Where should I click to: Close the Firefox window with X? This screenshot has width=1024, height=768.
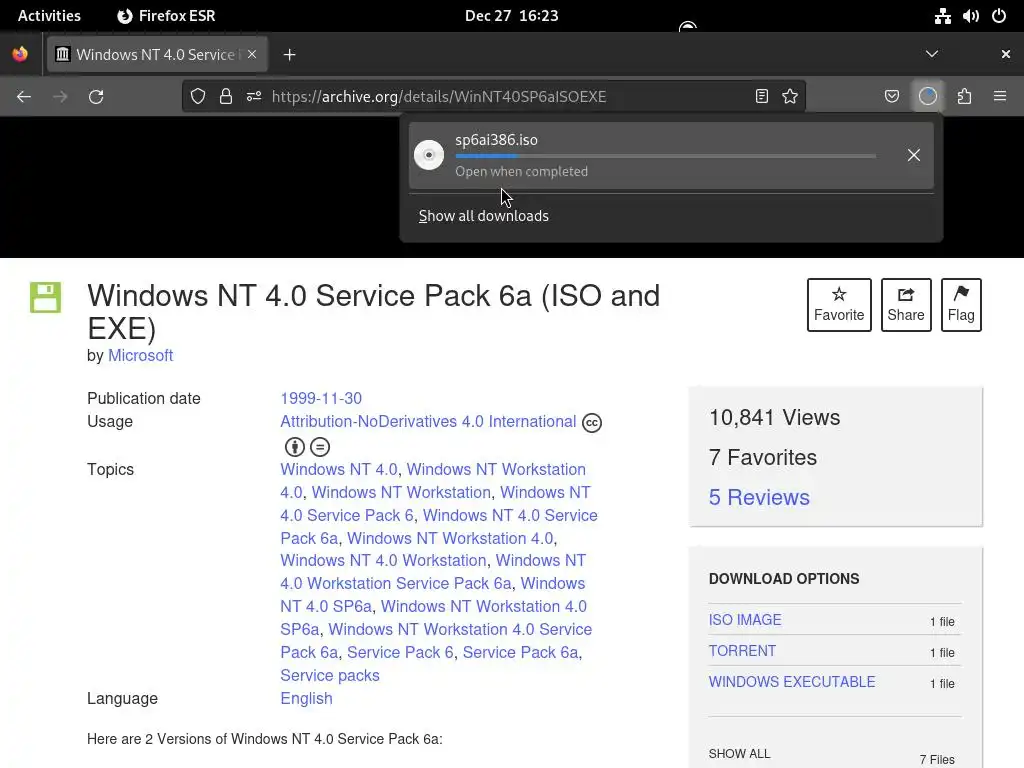[x=1006, y=54]
